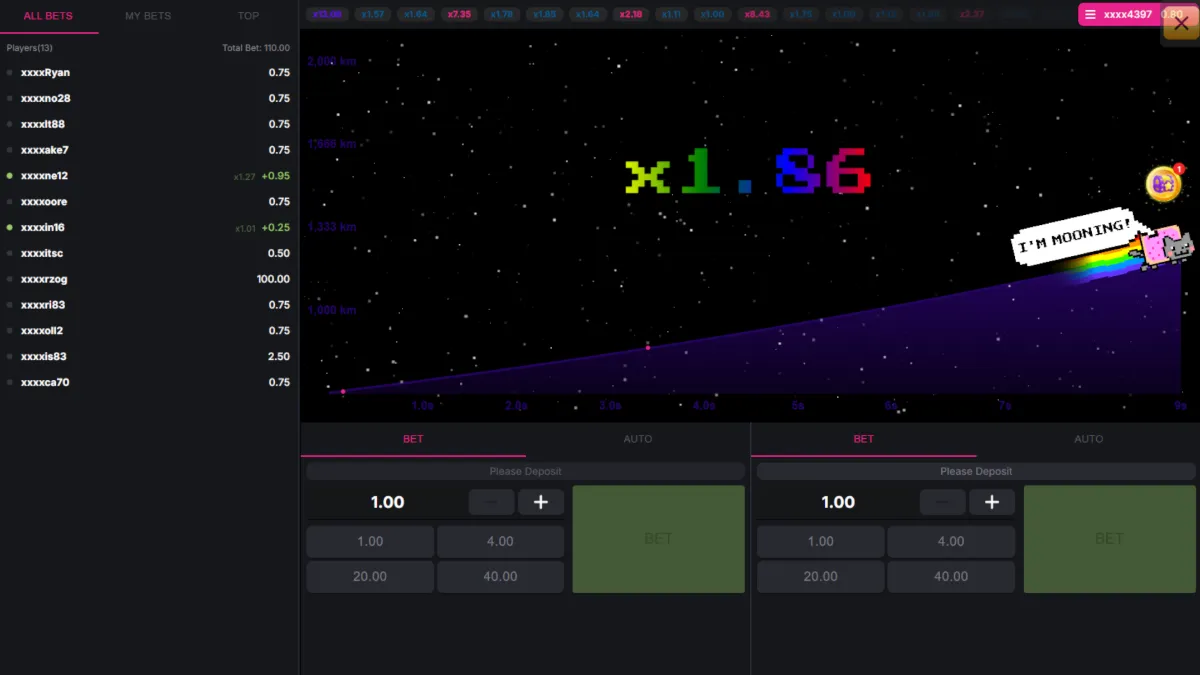
Task: Close the game with the X button
Action: click(1181, 24)
